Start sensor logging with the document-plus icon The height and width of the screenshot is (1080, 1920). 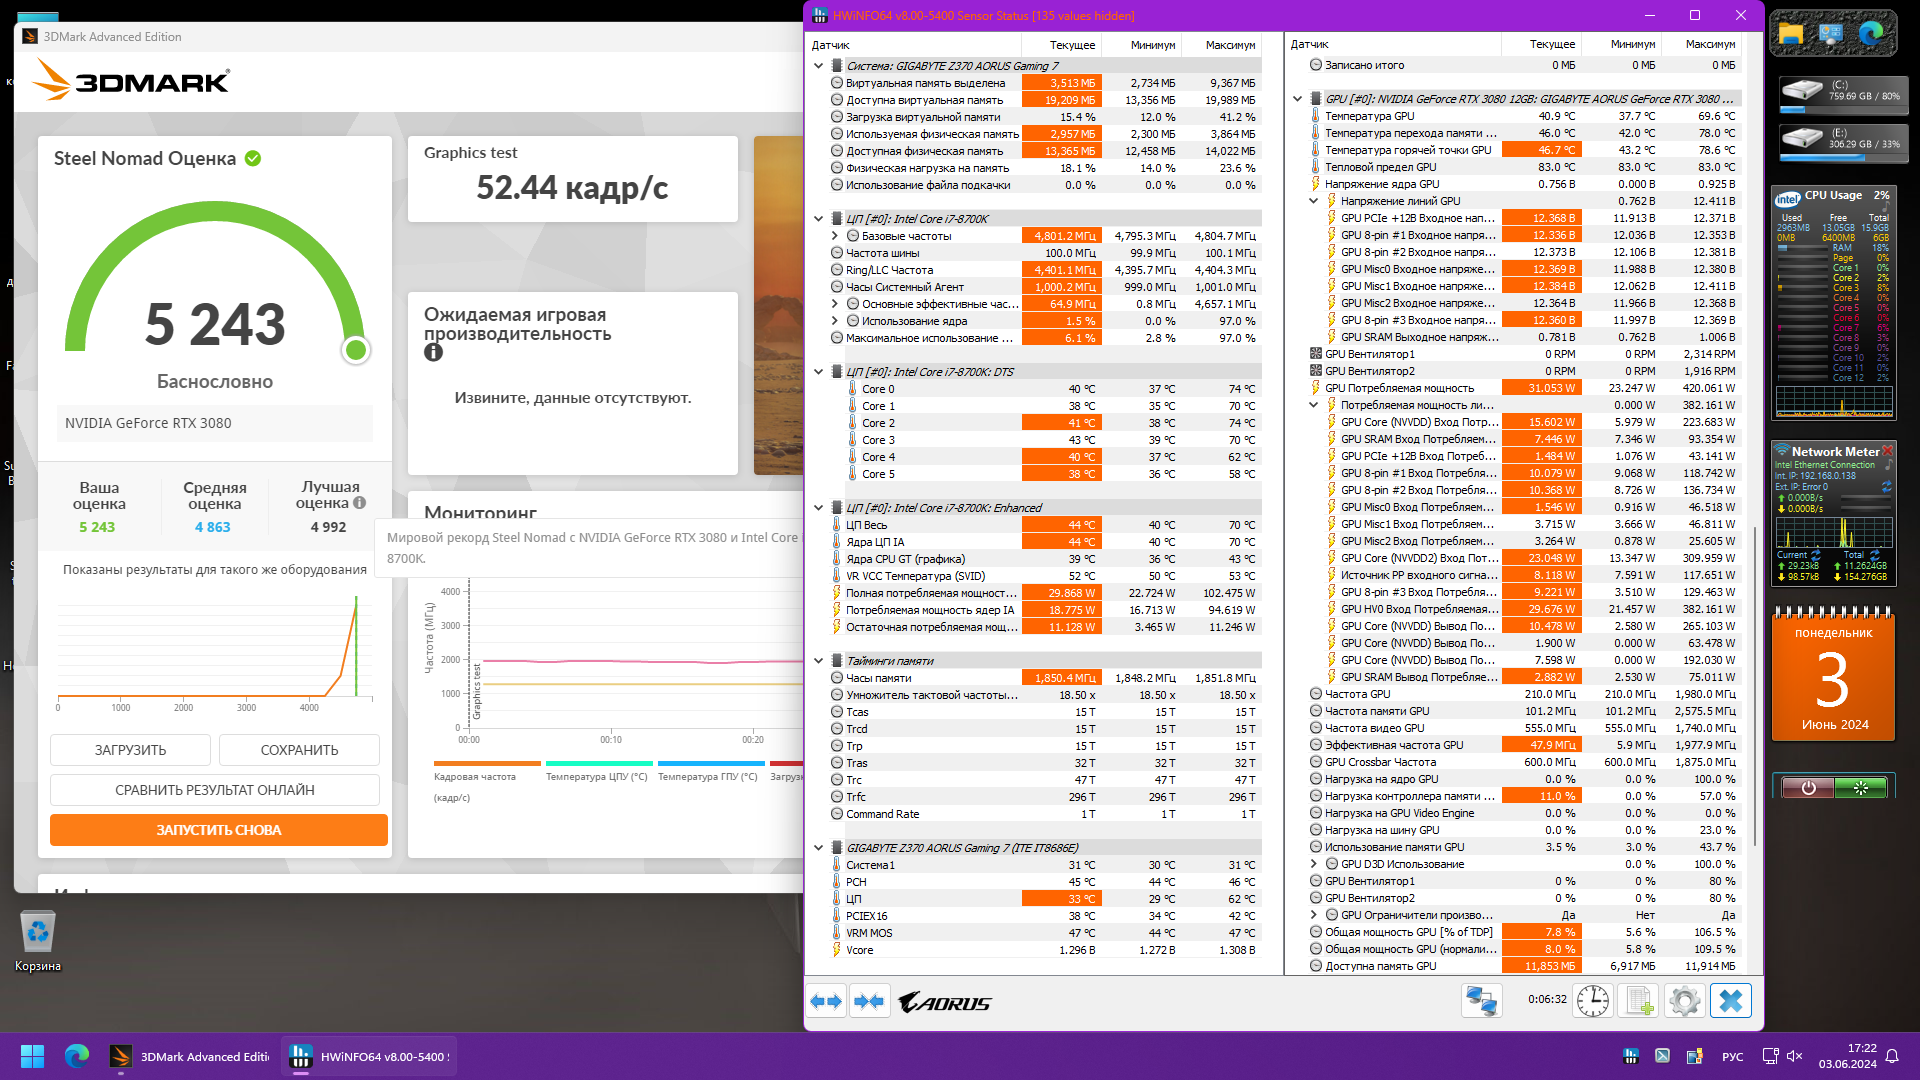click(x=1639, y=1000)
